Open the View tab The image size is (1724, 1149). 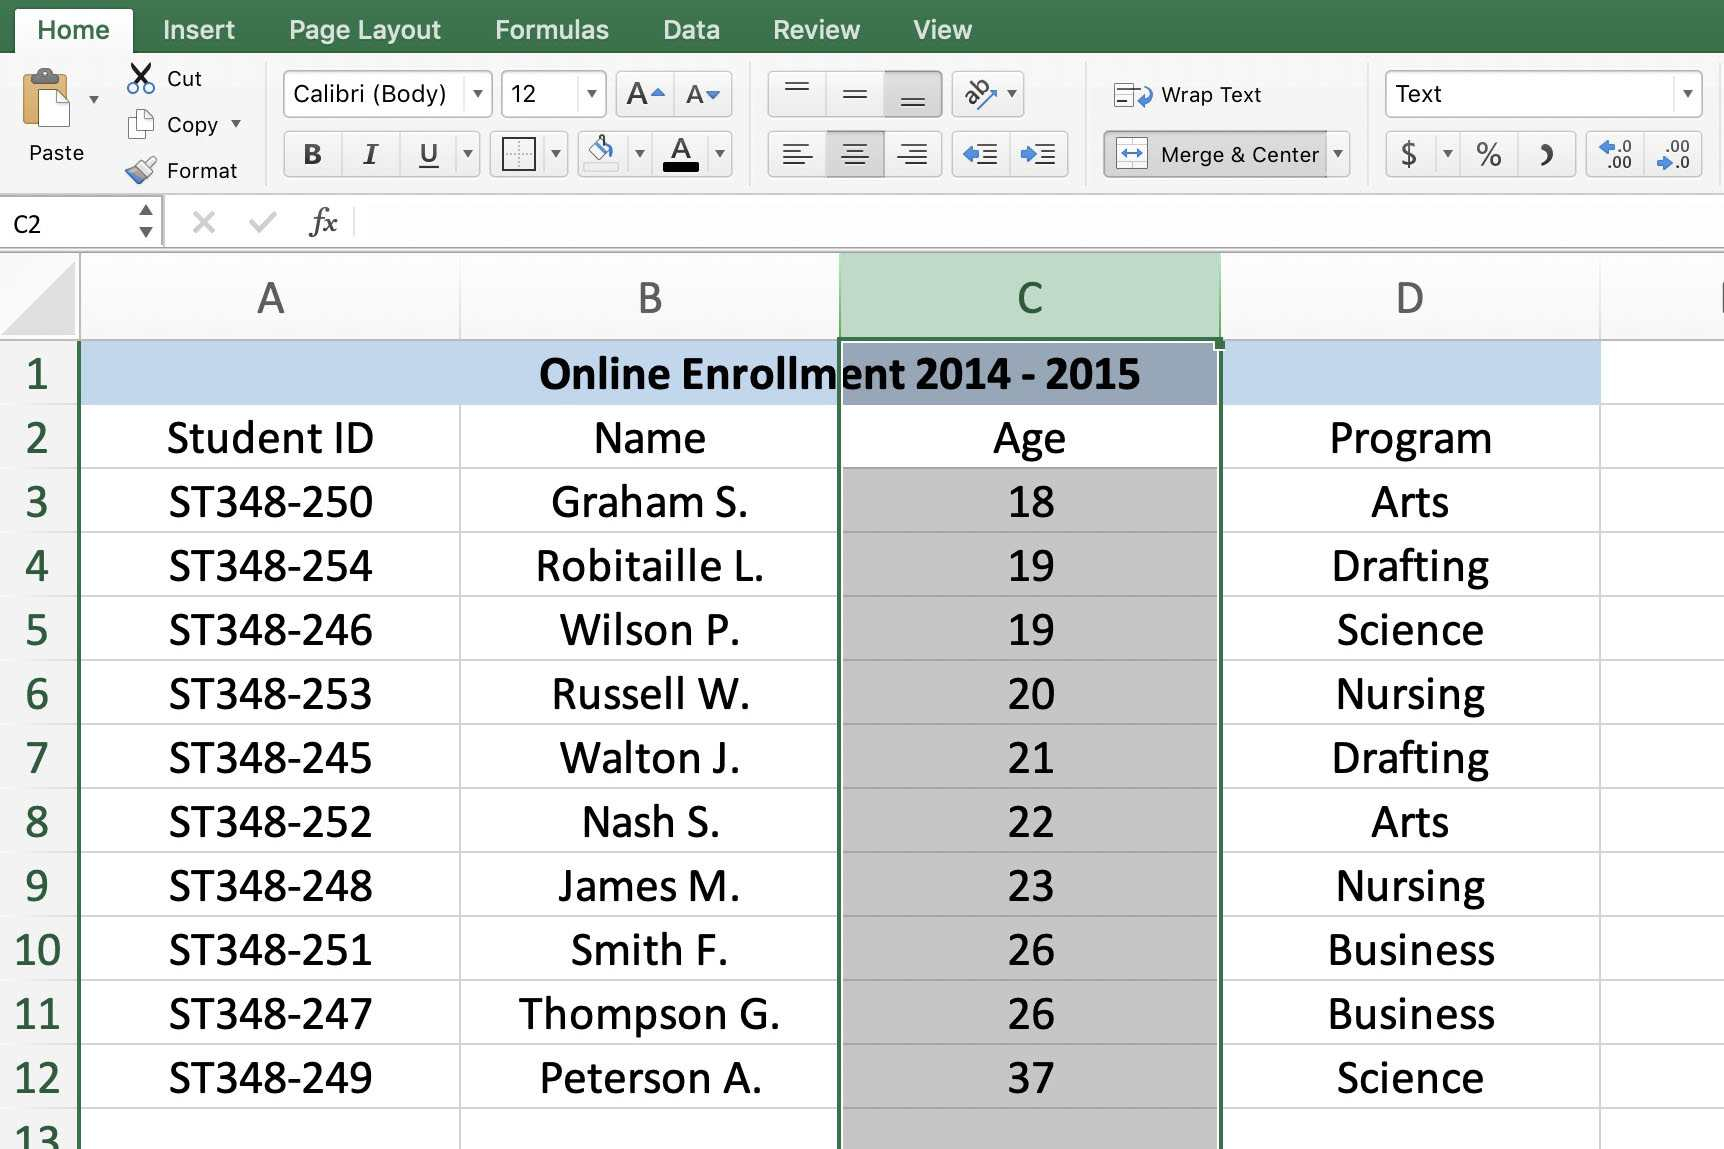pyautogui.click(x=942, y=30)
